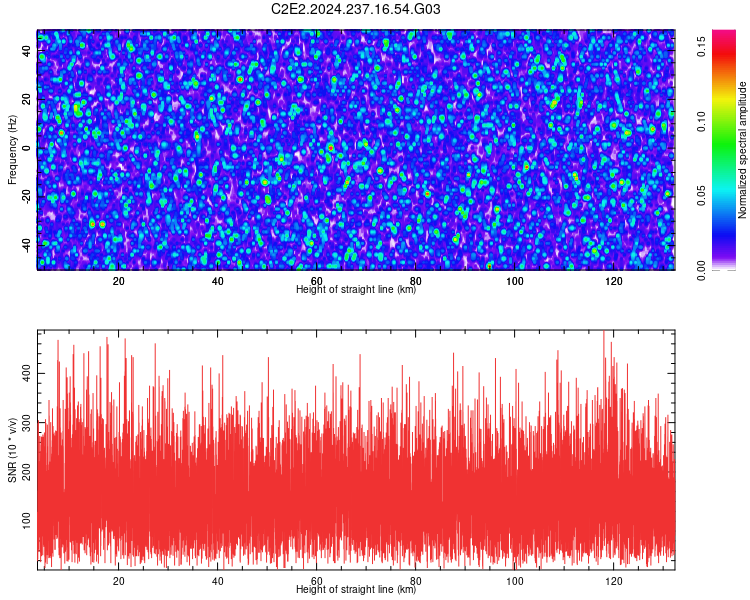
Task: Click the 100 tick on SNR axis
Action: (x=26, y=521)
